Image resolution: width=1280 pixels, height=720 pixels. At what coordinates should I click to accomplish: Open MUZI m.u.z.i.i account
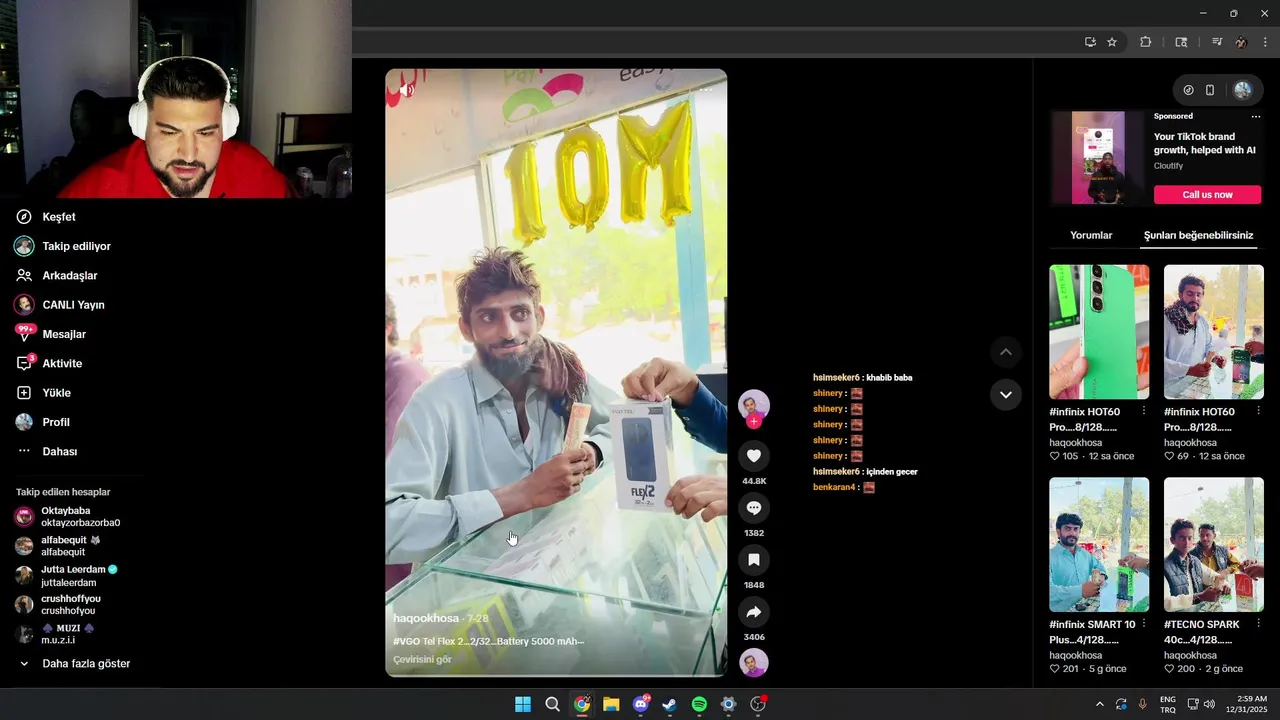[x=55, y=633]
